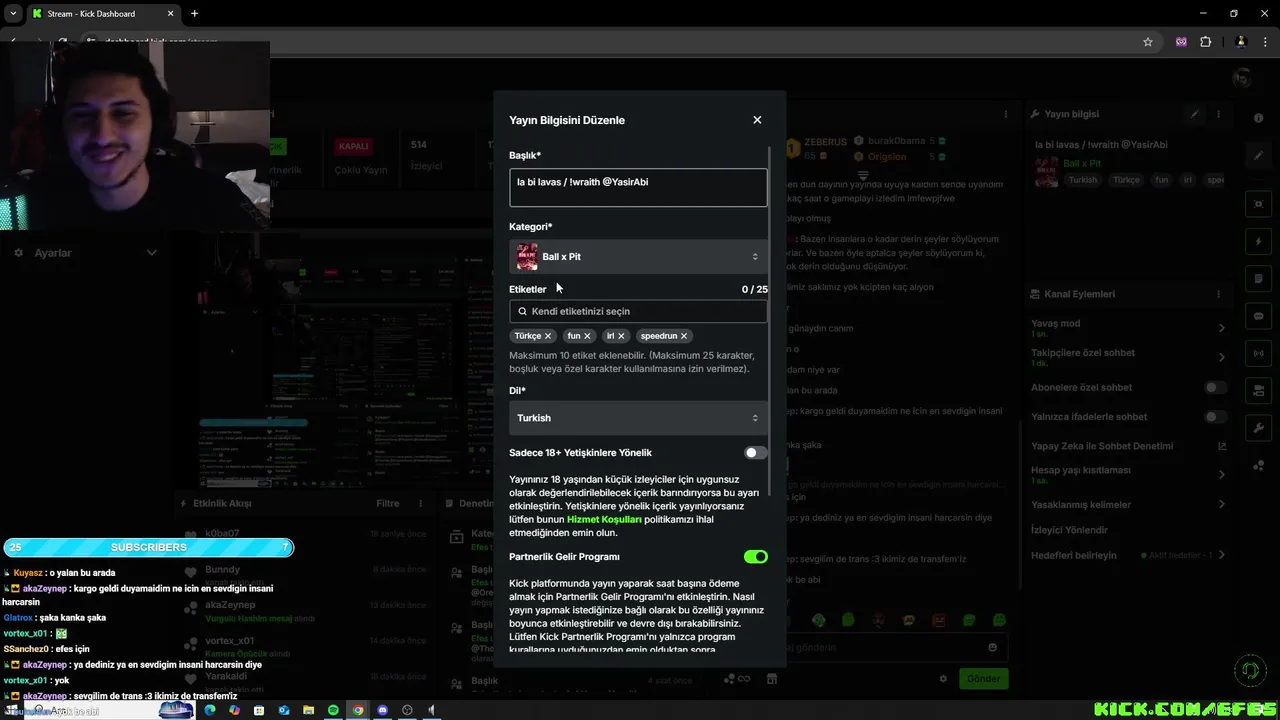Click the broadcast signal sidebar icon
Viewport: 1280px width, 720px height.
click(1259, 353)
